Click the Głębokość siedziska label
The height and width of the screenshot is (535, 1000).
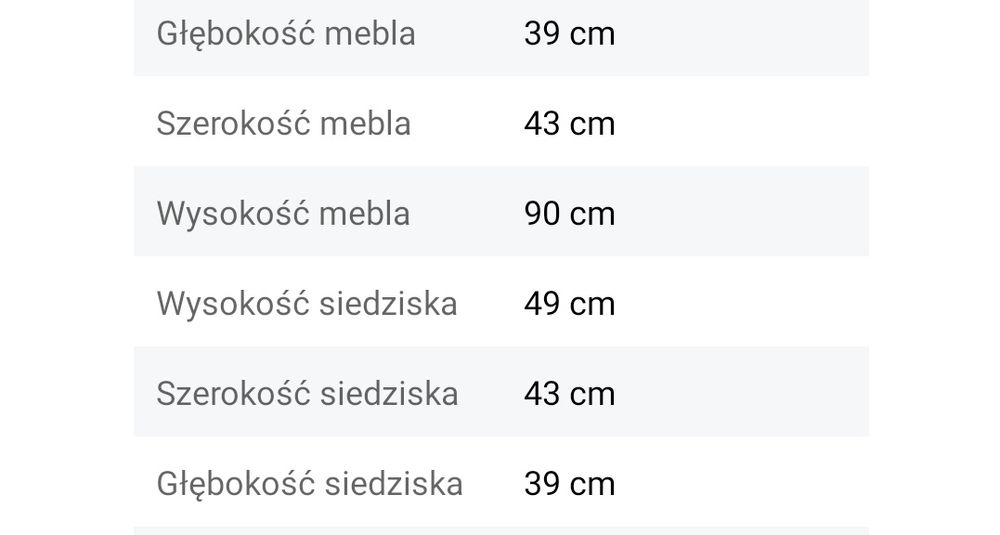310,484
